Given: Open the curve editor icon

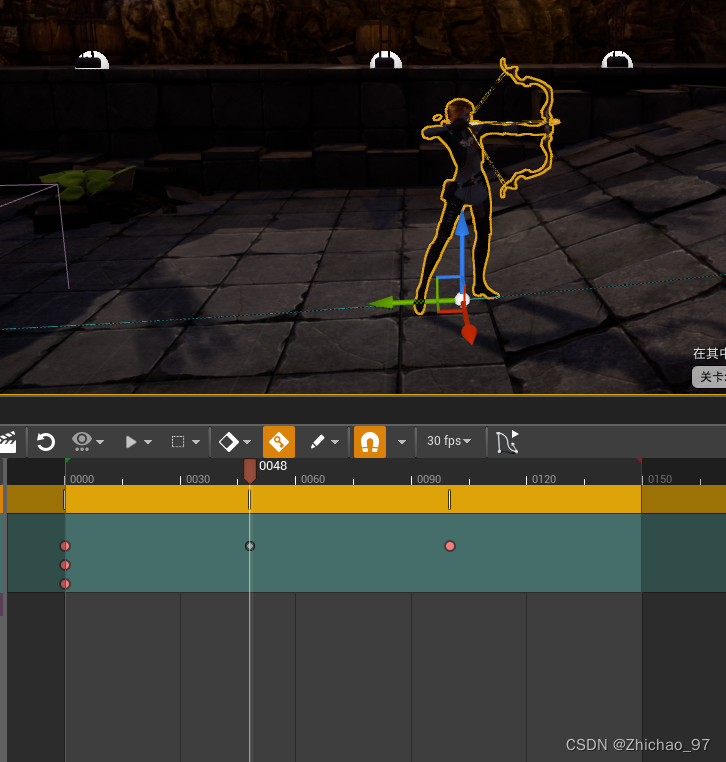Looking at the screenshot, I should 508,441.
